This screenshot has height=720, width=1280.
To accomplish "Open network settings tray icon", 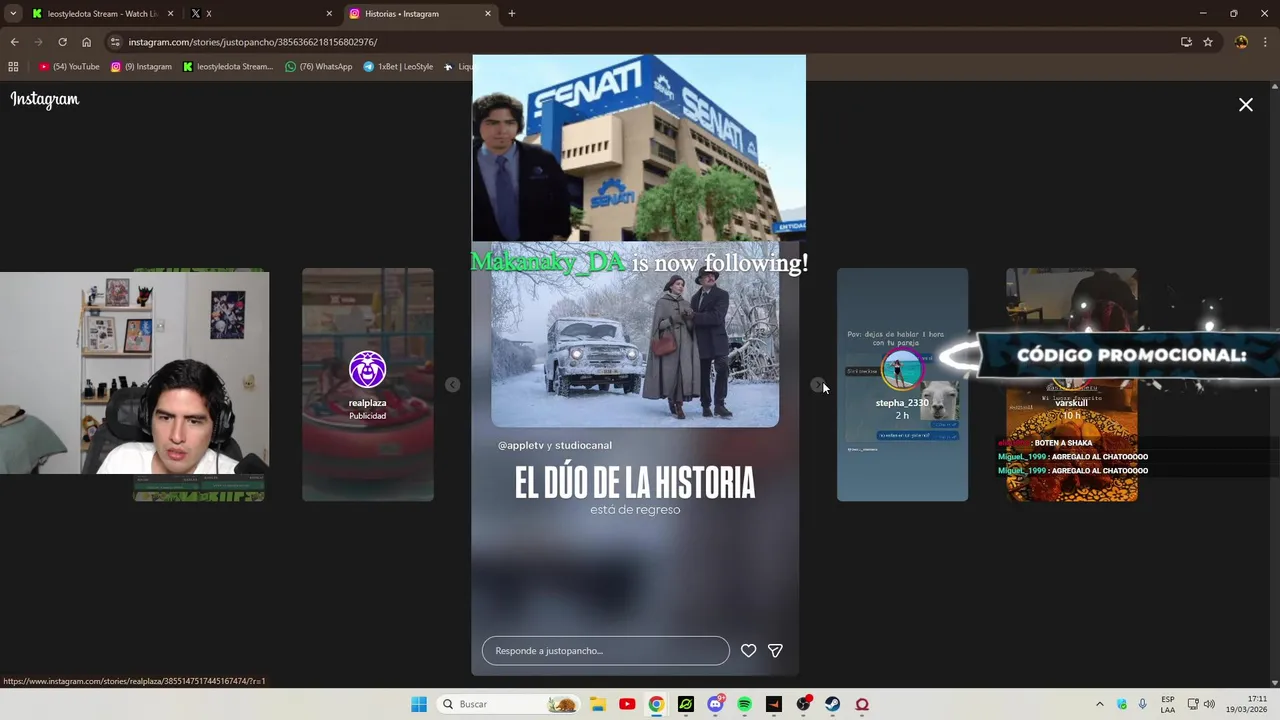I will [1193, 704].
